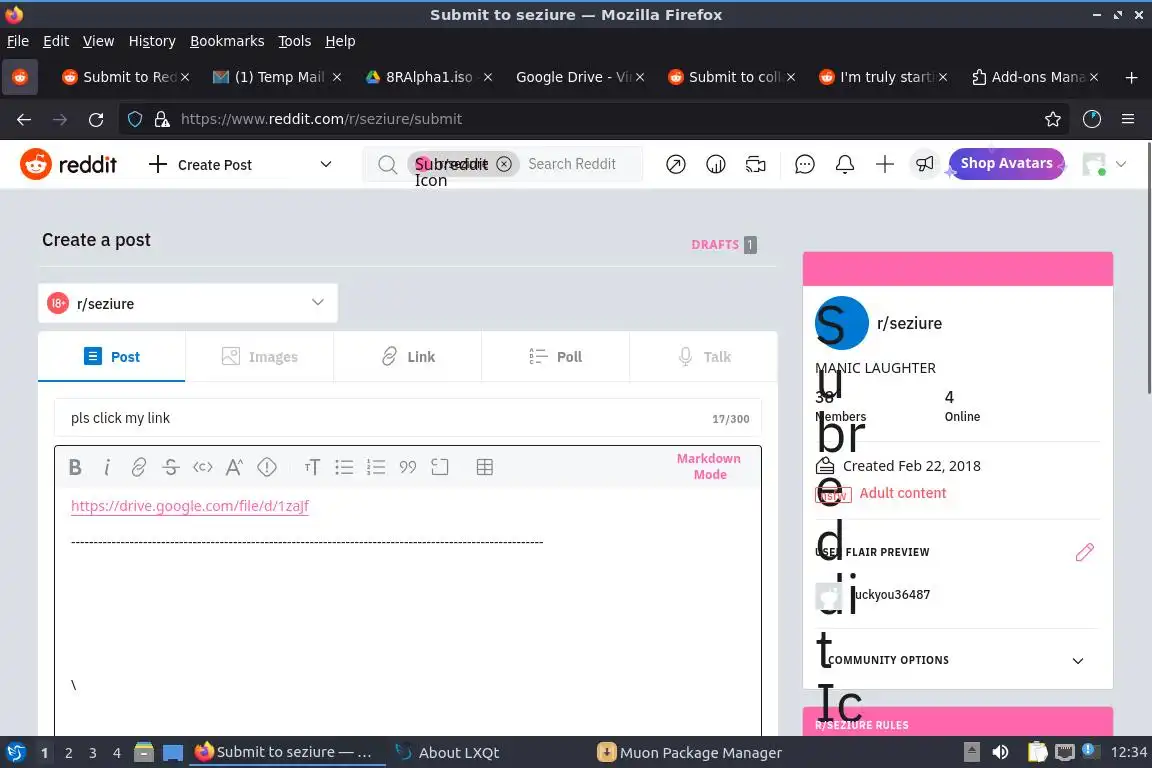1152x768 pixels.
Task: Insert a code block
Action: coord(440,467)
